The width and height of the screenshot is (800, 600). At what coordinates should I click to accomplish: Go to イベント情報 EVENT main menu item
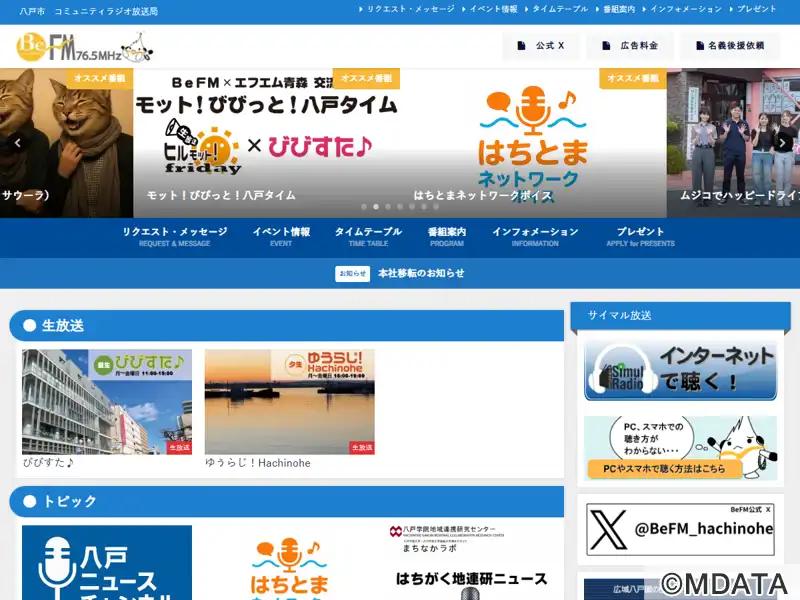(x=281, y=237)
